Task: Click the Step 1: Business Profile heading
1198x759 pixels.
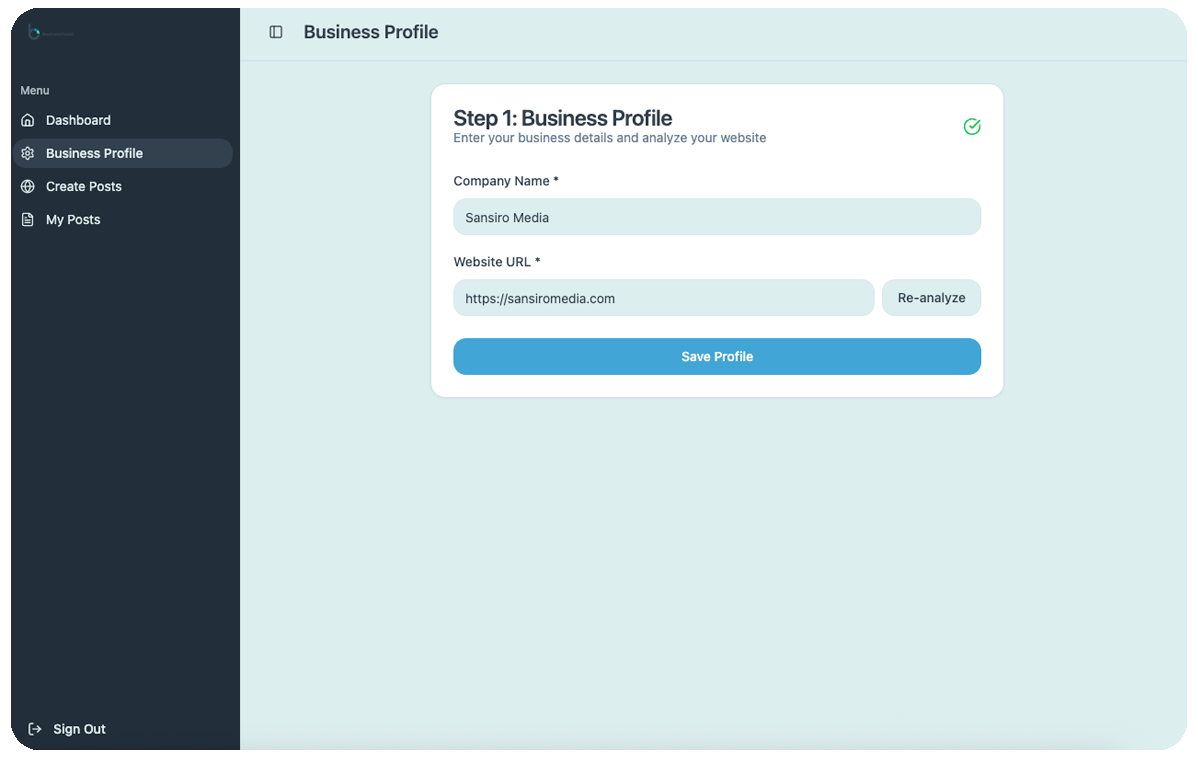Action: (562, 118)
